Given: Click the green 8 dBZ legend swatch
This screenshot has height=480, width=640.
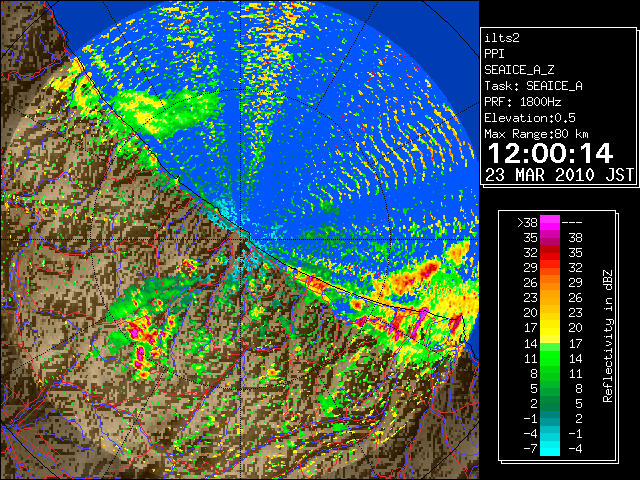Looking at the screenshot, I should pyautogui.click(x=550, y=373).
